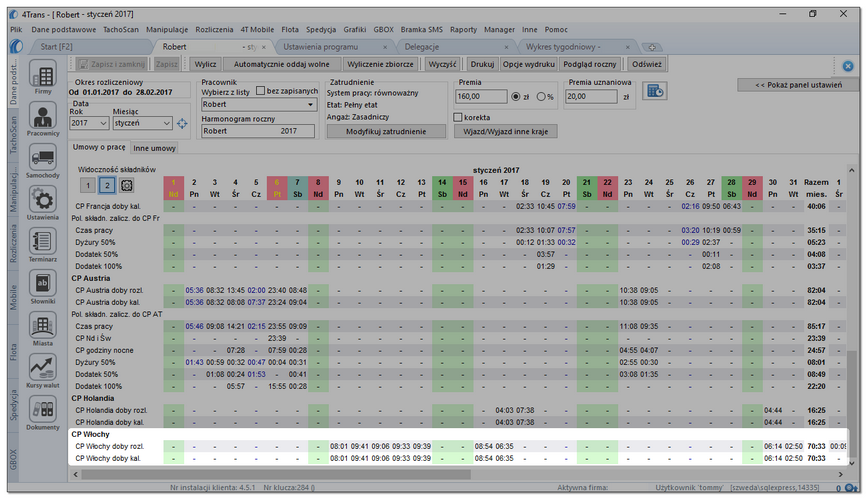Click the calculator icon beside Premia uznaniowa
Viewport: 867px width, 499px height.
[655, 91]
